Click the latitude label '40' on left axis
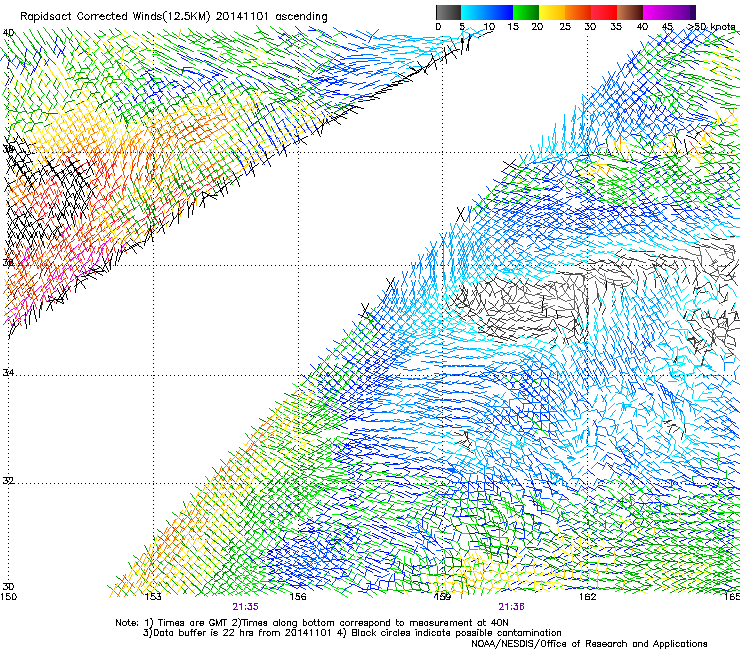This screenshot has width=740, height=650. [x=8, y=33]
